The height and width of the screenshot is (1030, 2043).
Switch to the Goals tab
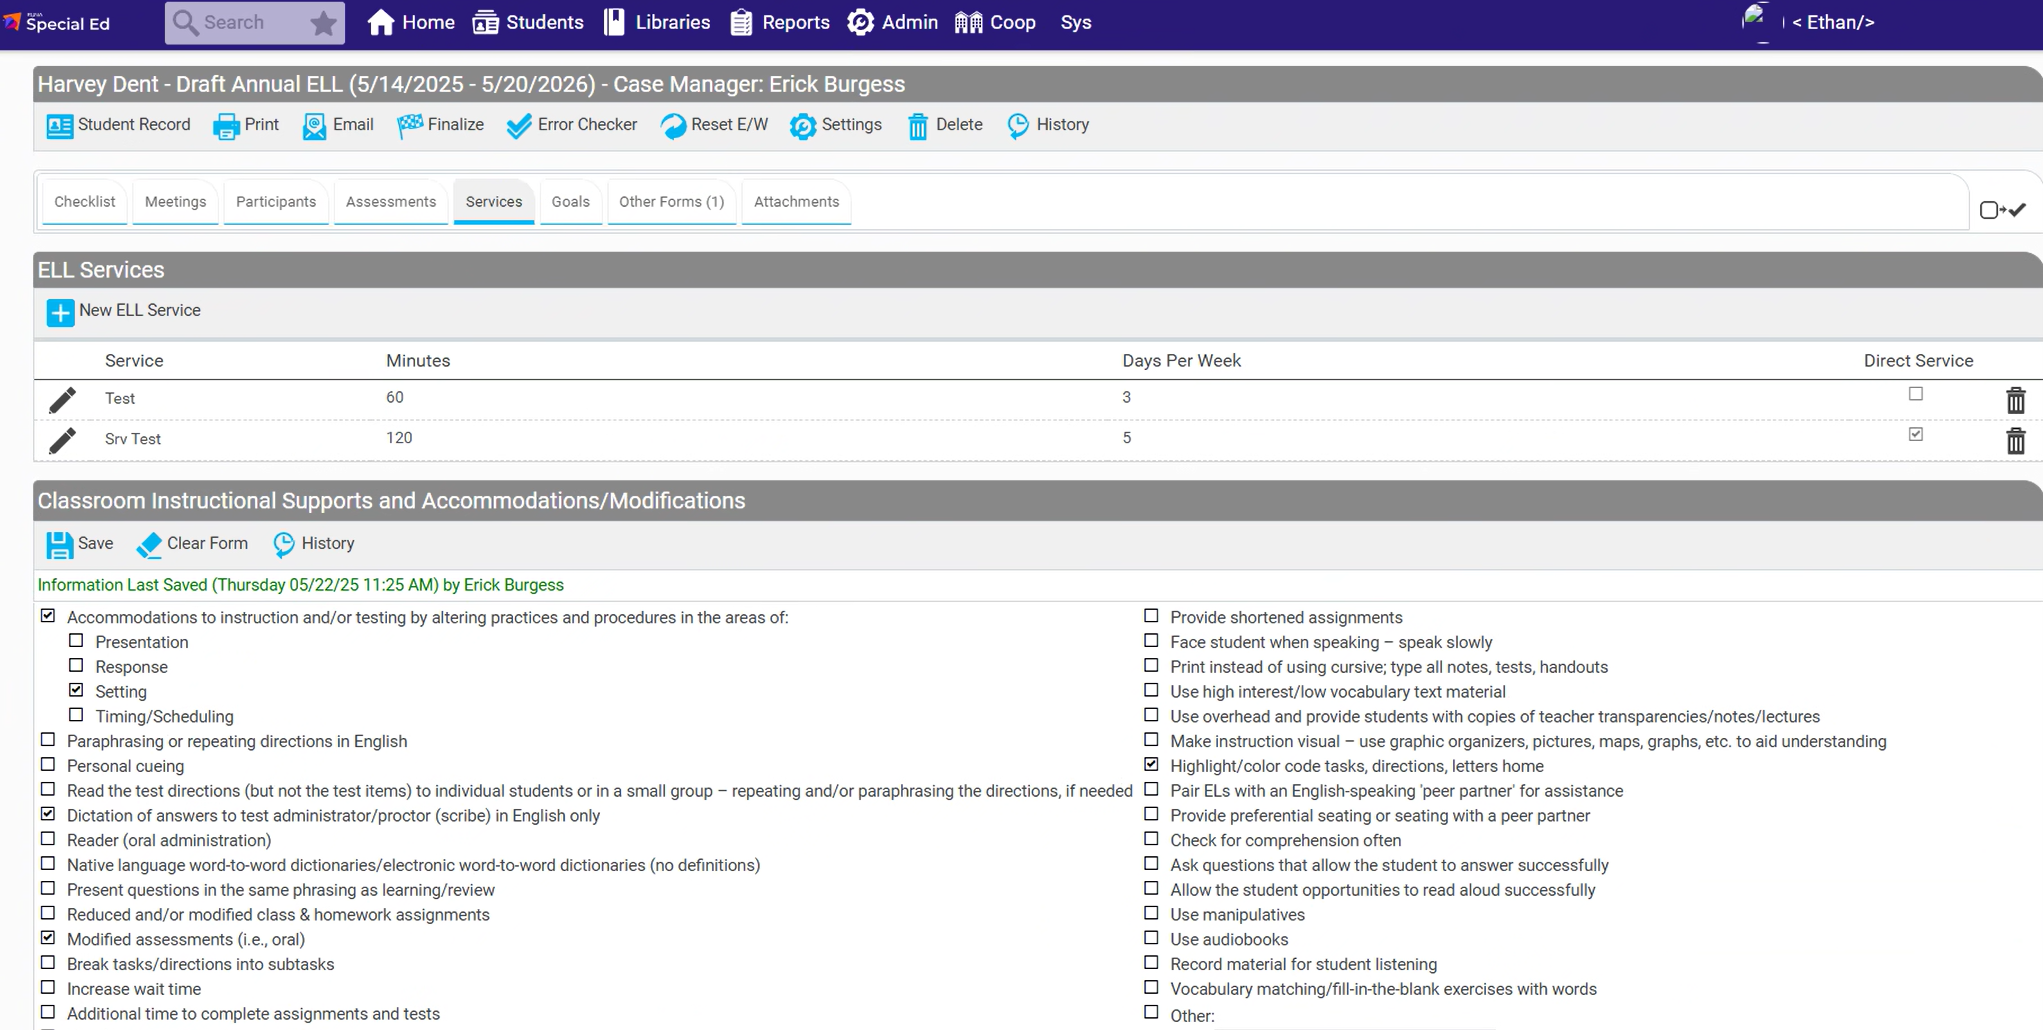click(x=570, y=202)
